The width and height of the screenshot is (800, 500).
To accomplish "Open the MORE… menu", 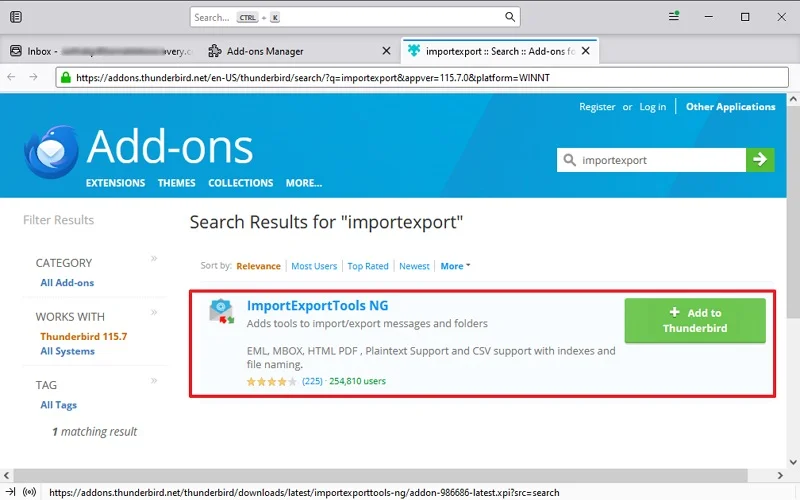I will pyautogui.click(x=304, y=183).
